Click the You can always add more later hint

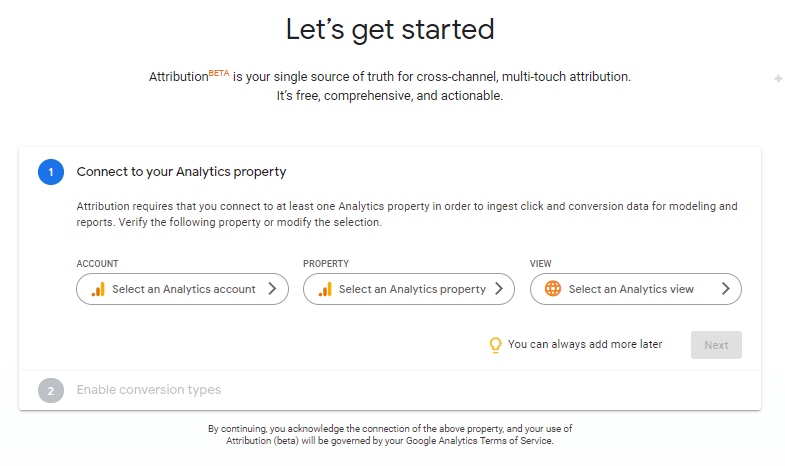585,345
